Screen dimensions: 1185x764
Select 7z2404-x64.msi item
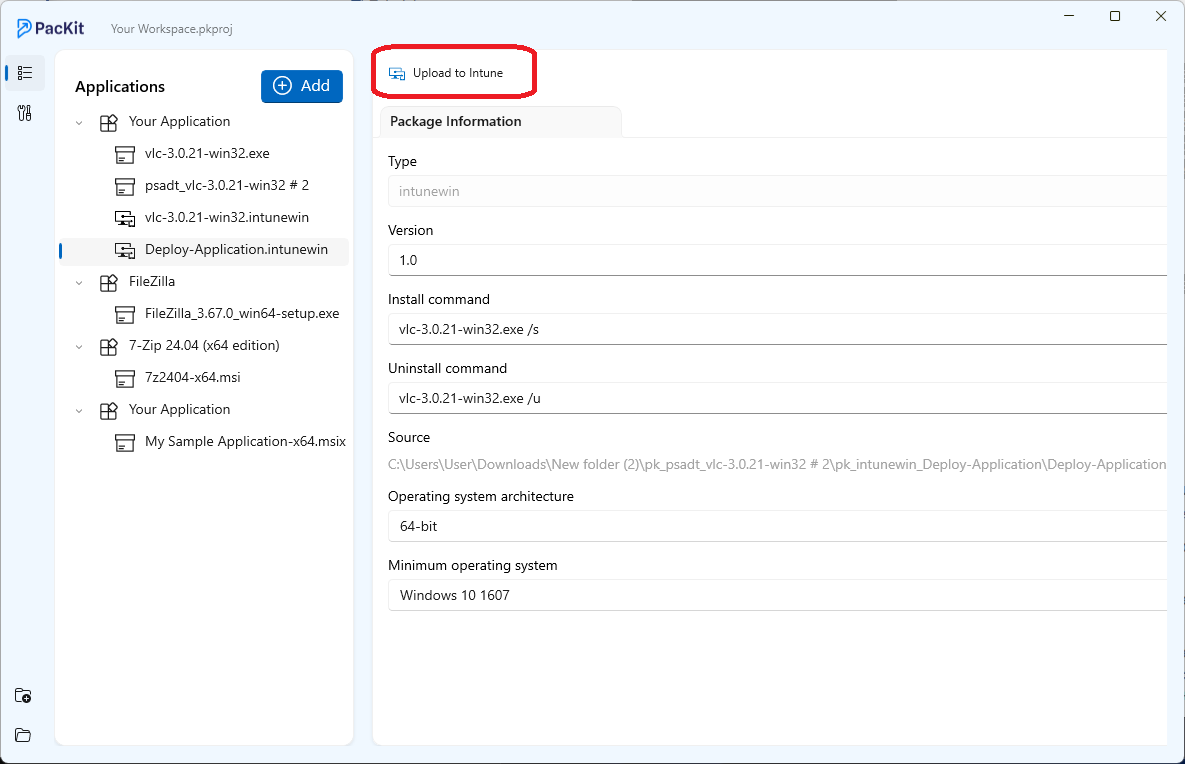pyautogui.click(x=193, y=377)
